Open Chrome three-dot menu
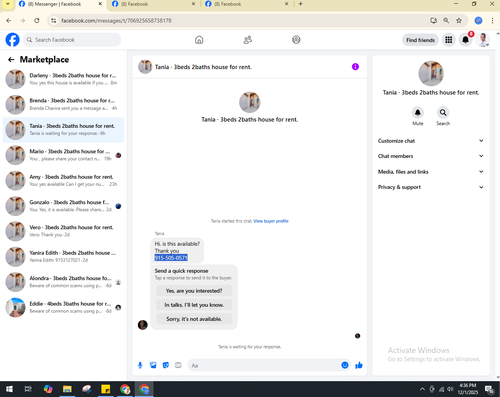 pos(492,21)
